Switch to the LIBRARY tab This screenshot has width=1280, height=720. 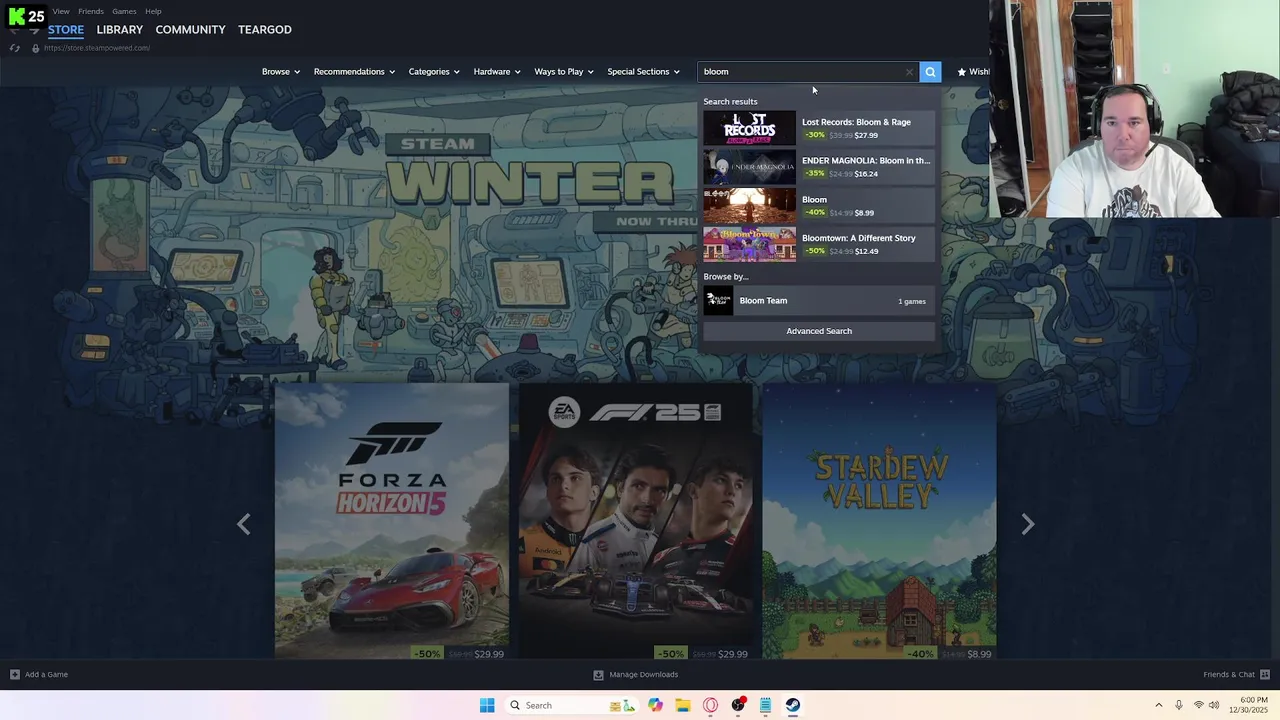(x=120, y=30)
